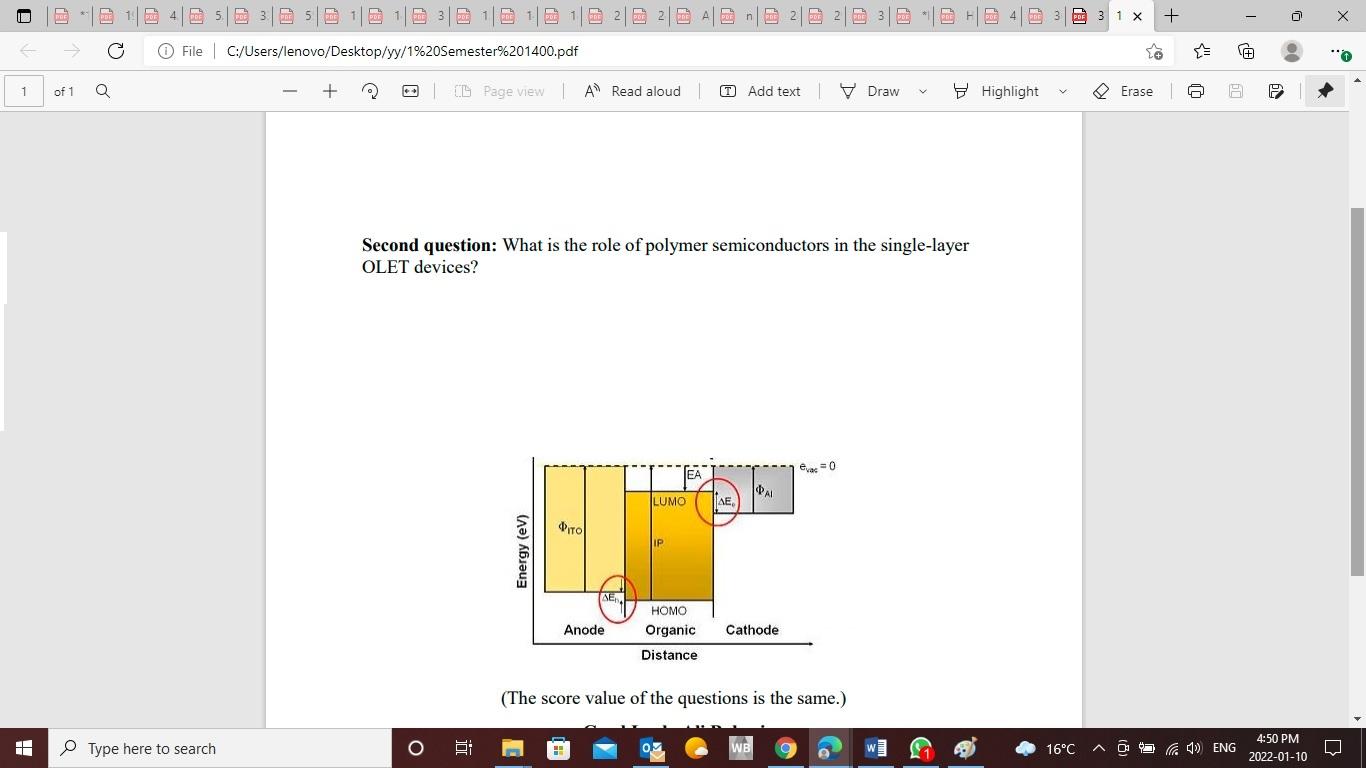Rotate the PDF page
The height and width of the screenshot is (768, 1366).
(x=369, y=91)
